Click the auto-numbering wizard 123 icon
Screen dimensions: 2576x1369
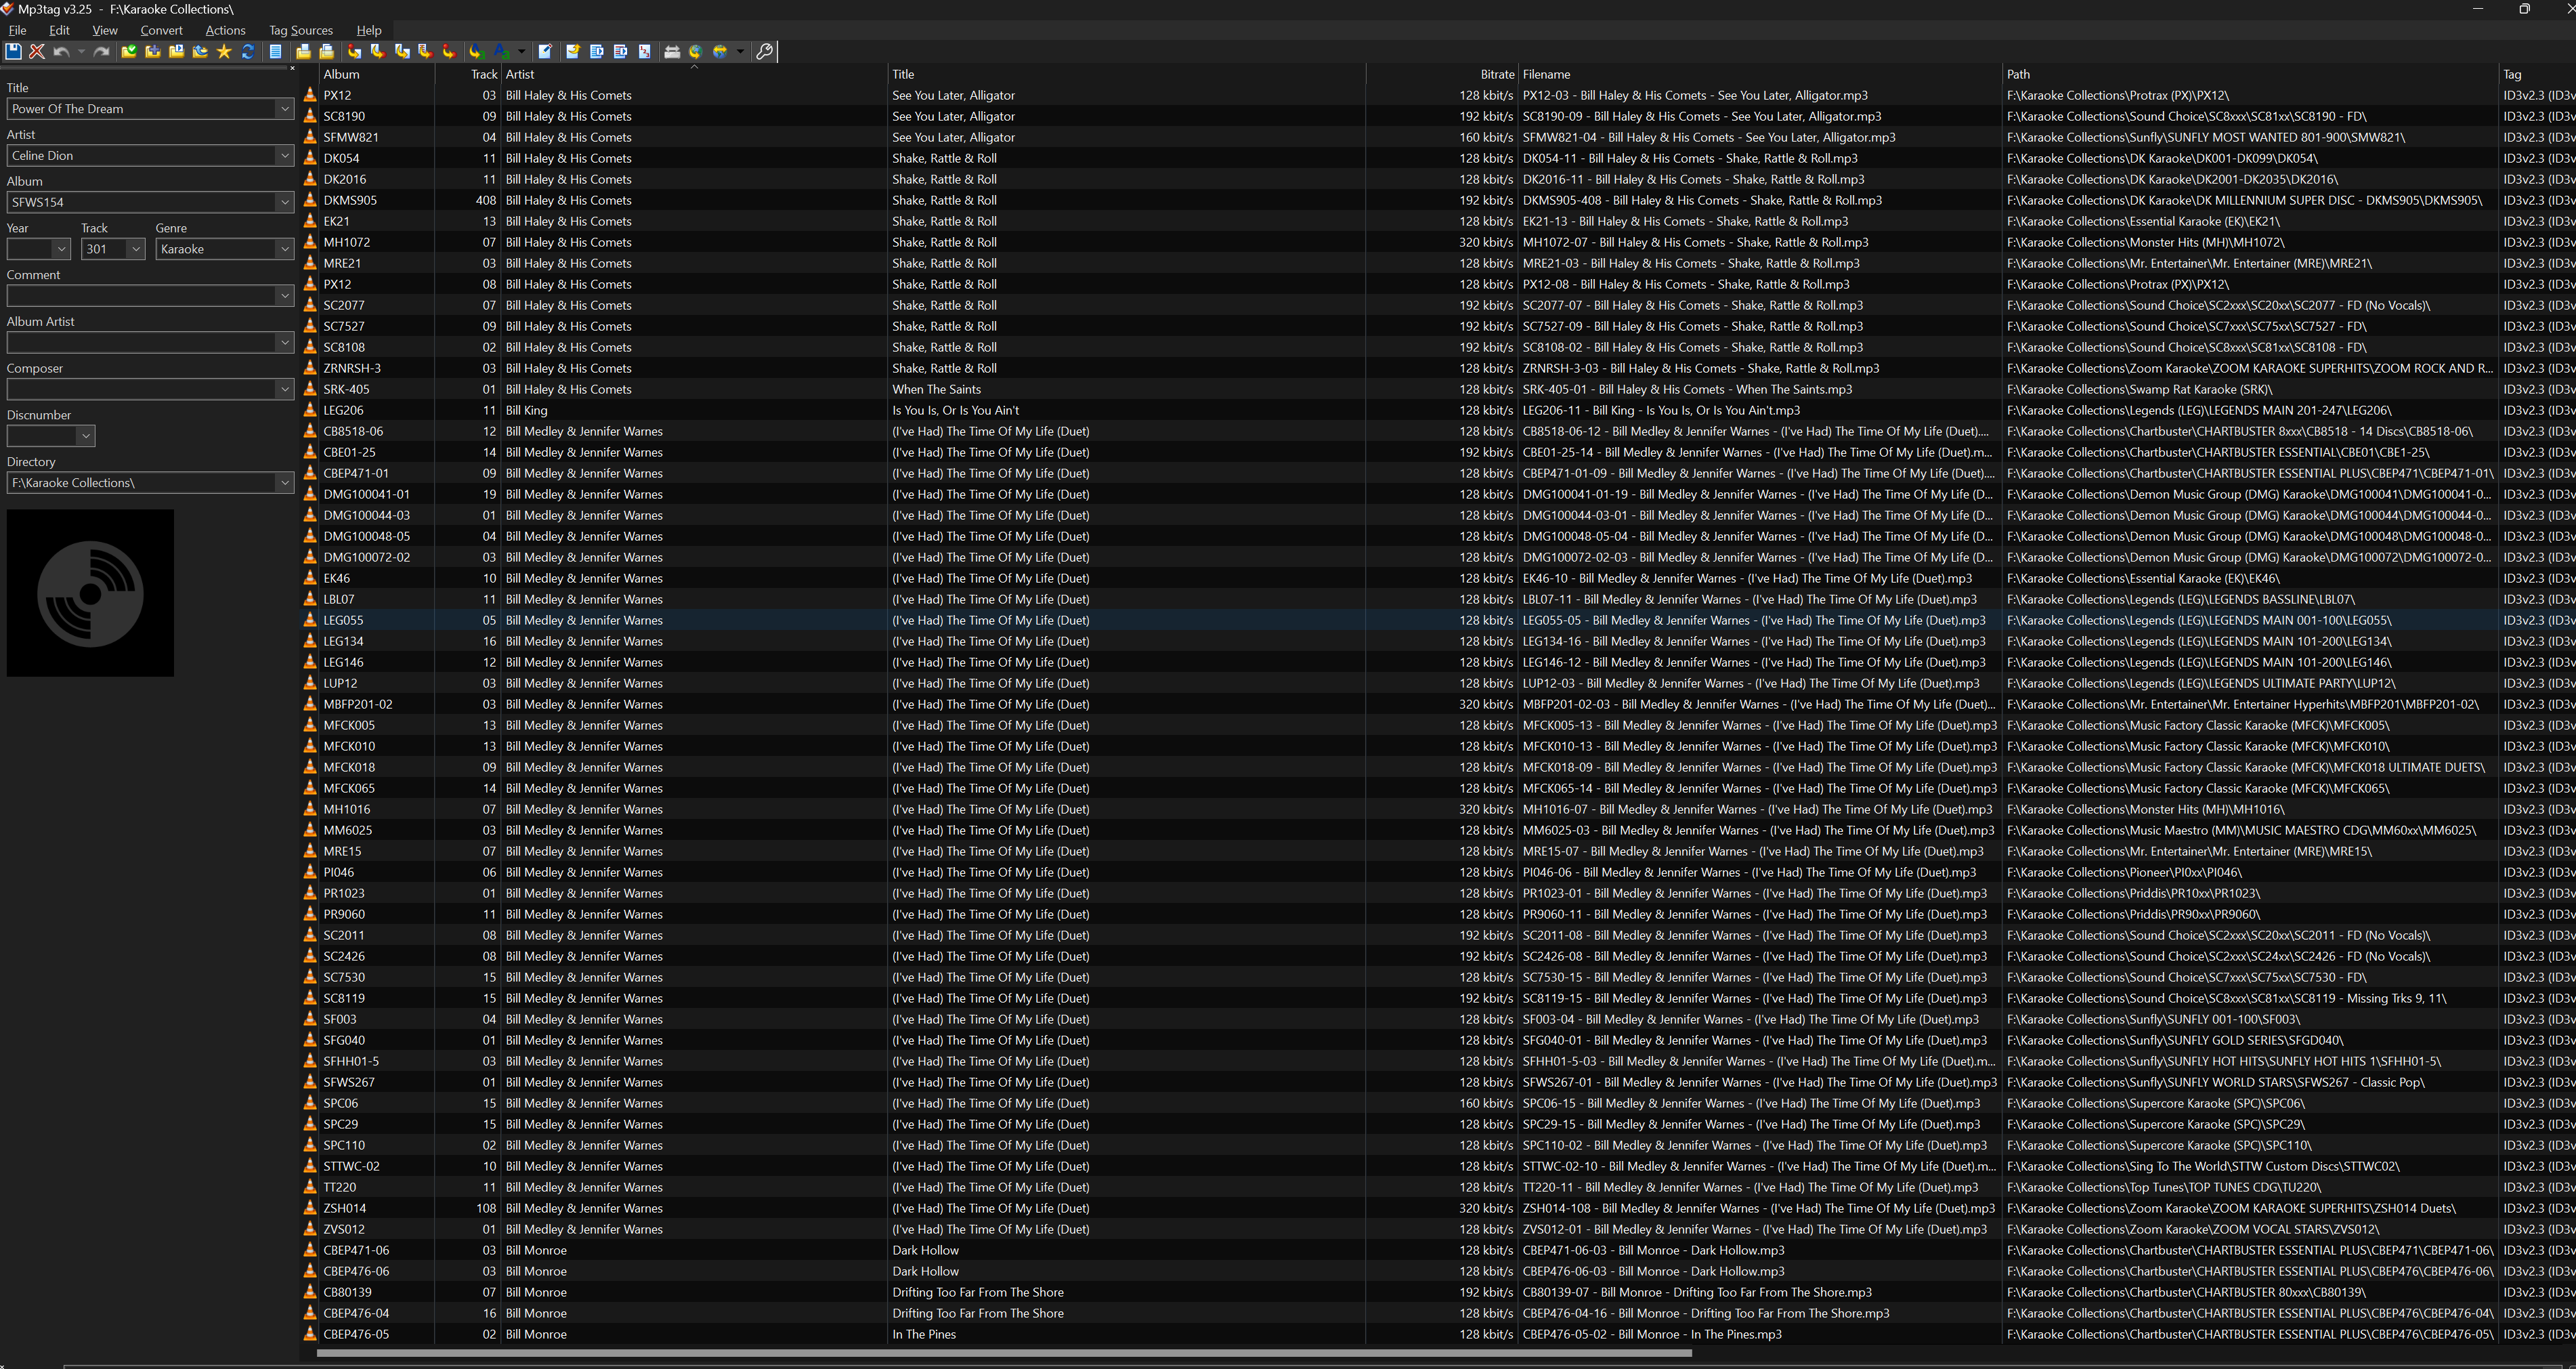(645, 52)
